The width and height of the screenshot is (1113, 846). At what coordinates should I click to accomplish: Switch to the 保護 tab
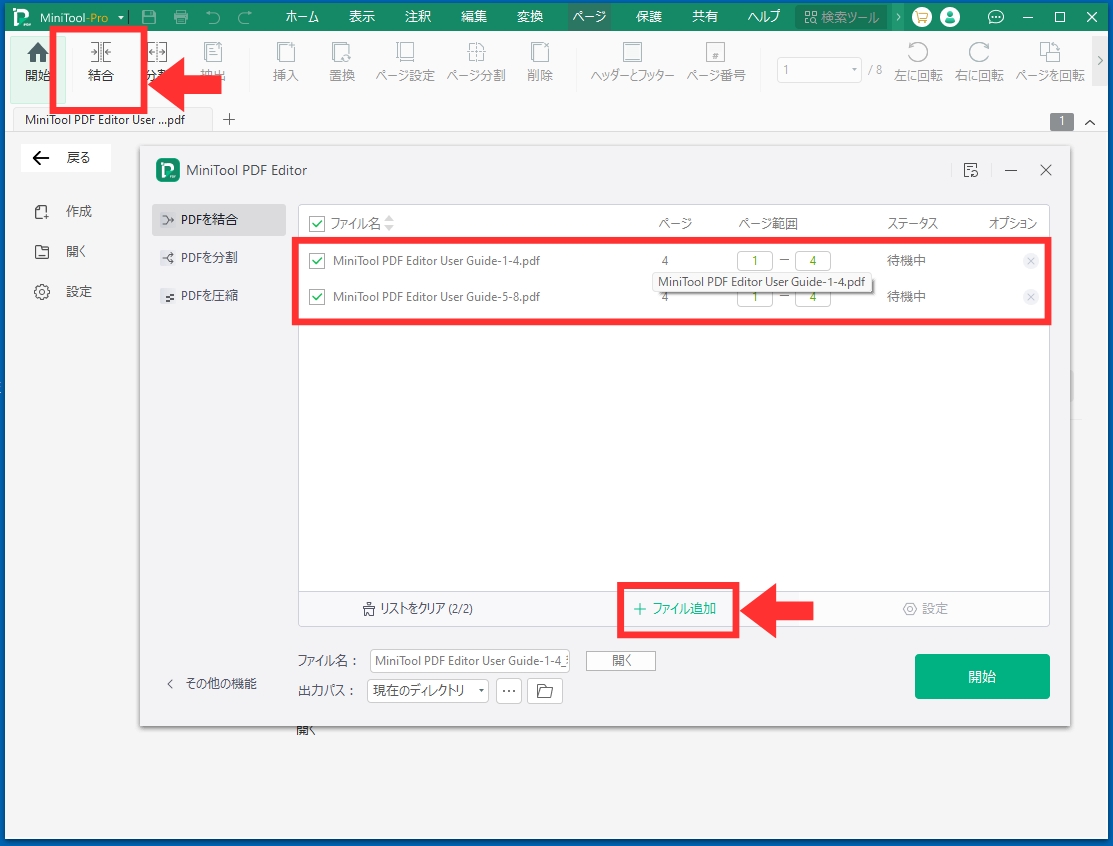pyautogui.click(x=649, y=17)
